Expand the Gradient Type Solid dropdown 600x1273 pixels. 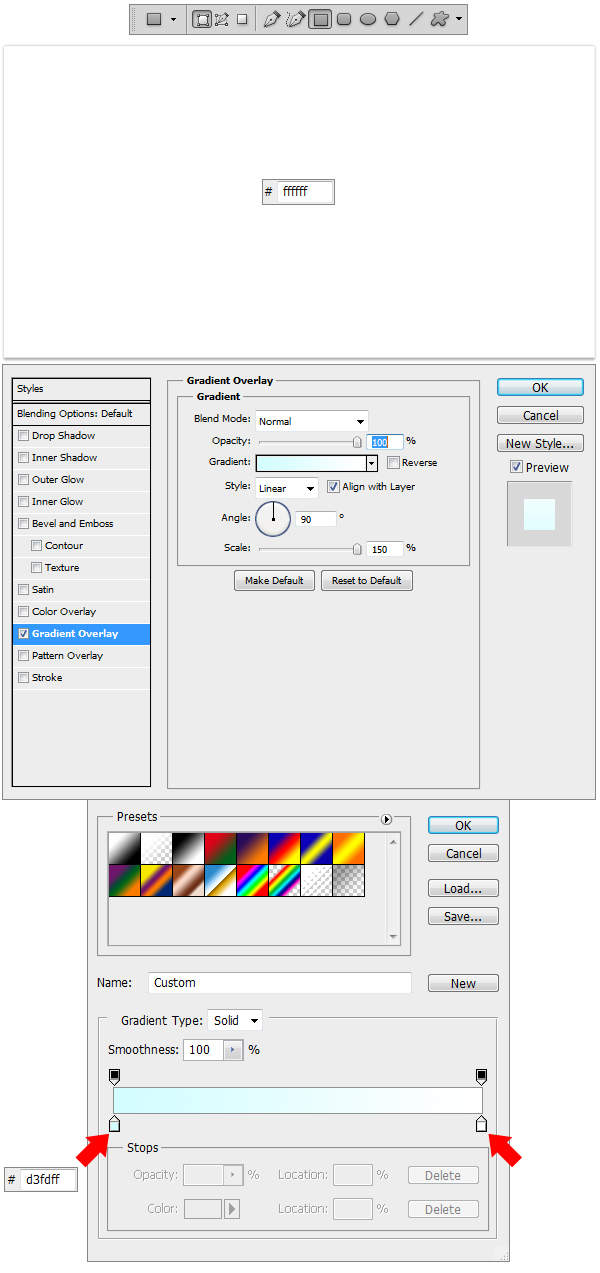point(236,1021)
